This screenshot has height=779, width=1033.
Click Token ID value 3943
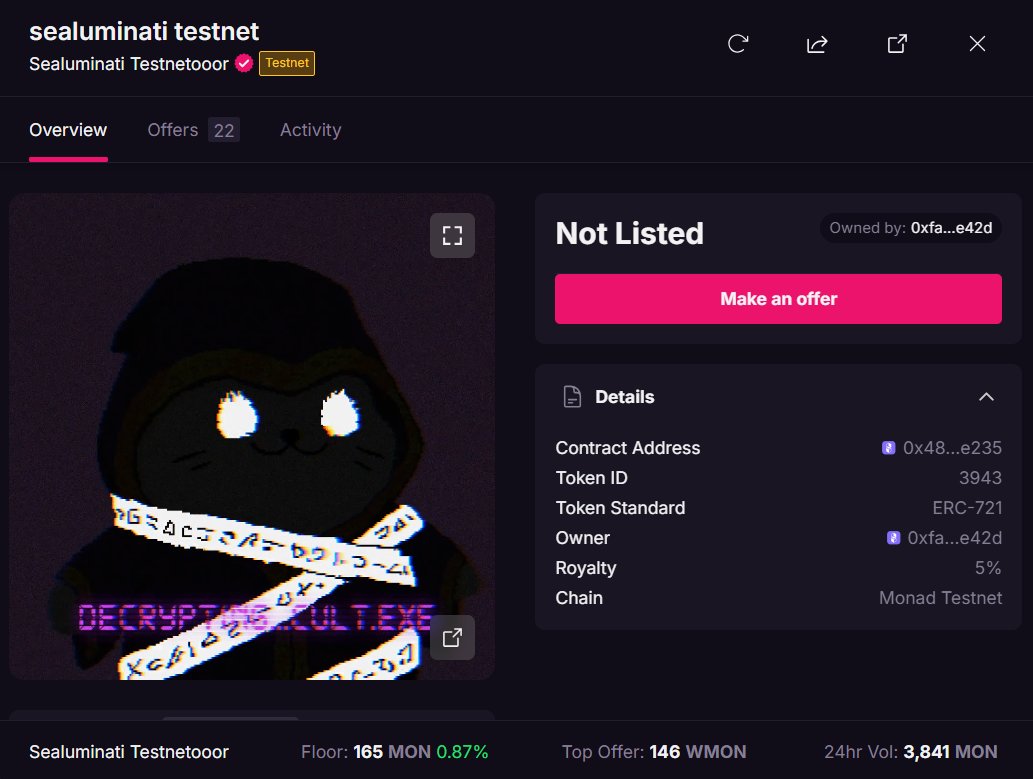980,478
